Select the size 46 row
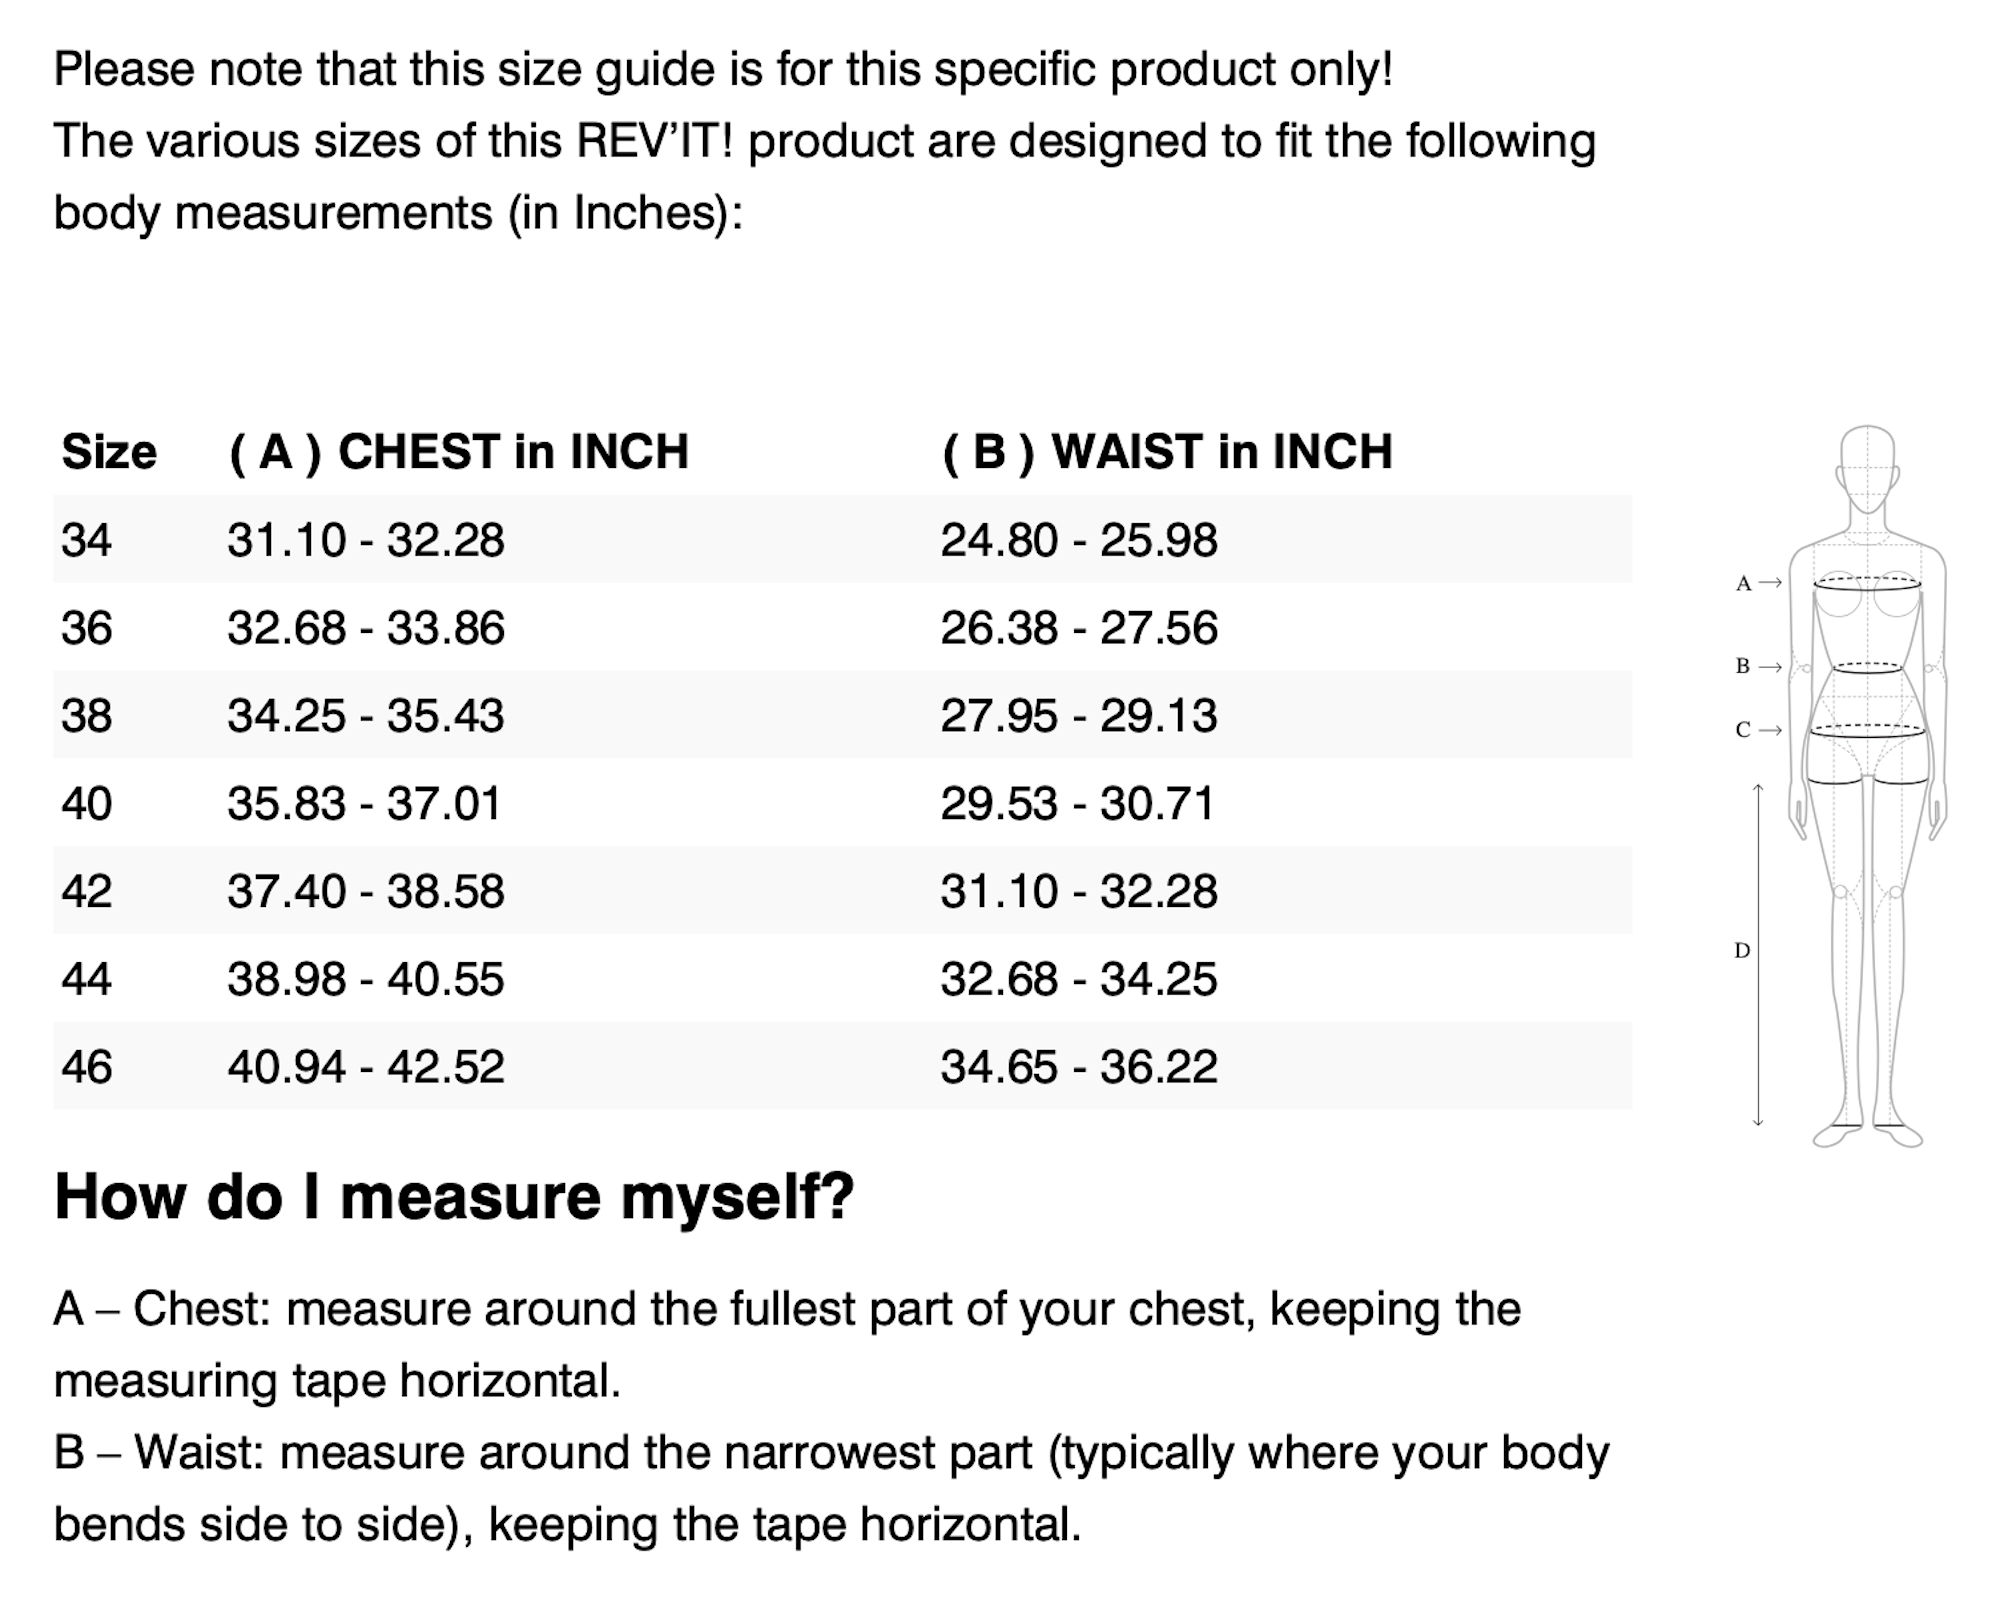The height and width of the screenshot is (1615, 2000). click(x=842, y=1066)
